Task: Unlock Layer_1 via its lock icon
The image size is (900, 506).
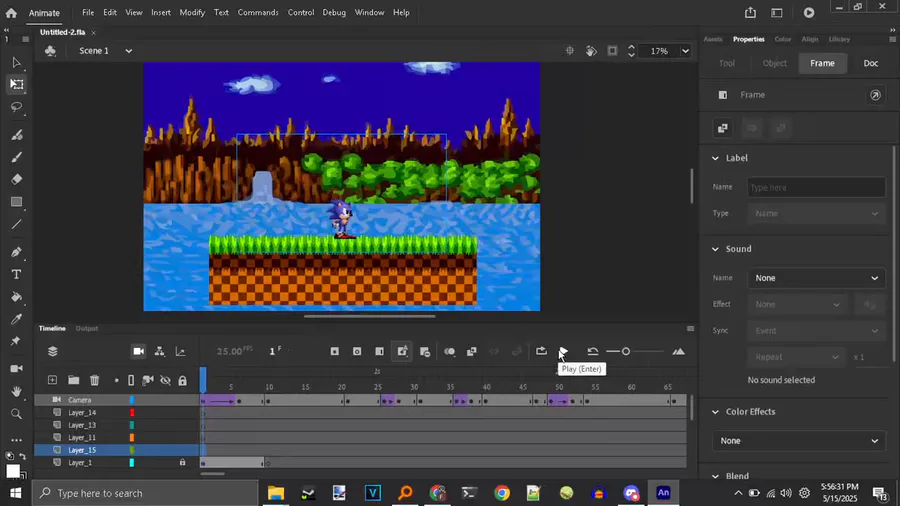Action: click(x=183, y=462)
